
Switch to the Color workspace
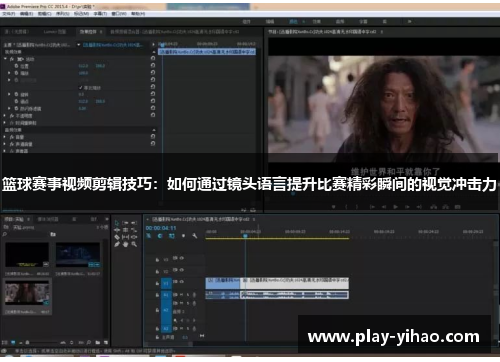[x=293, y=21]
